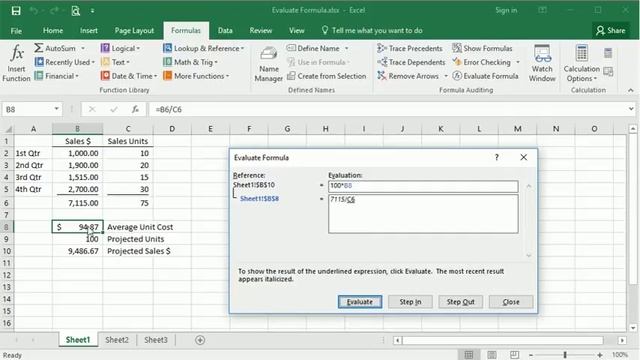This screenshot has height=360, width=640.
Task: Adjust the zoom slider handle
Action: (x=565, y=355)
